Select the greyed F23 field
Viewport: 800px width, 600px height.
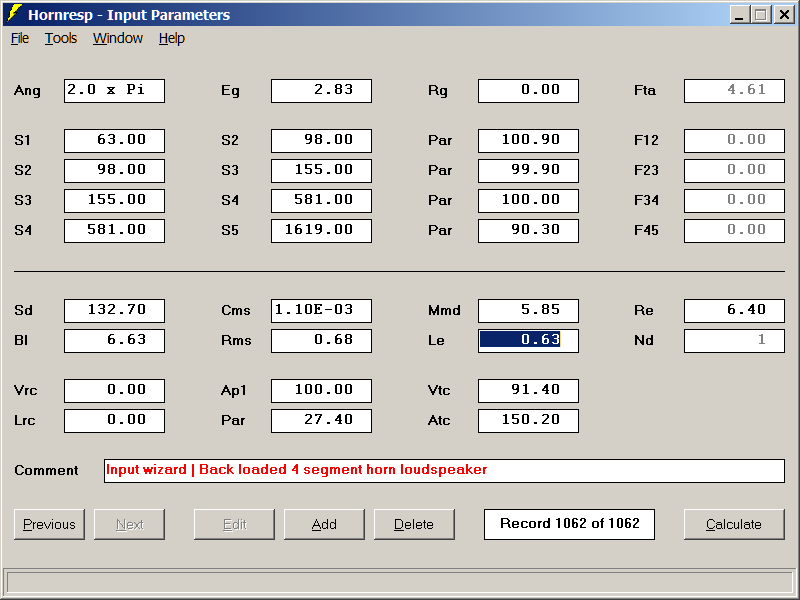click(x=734, y=171)
